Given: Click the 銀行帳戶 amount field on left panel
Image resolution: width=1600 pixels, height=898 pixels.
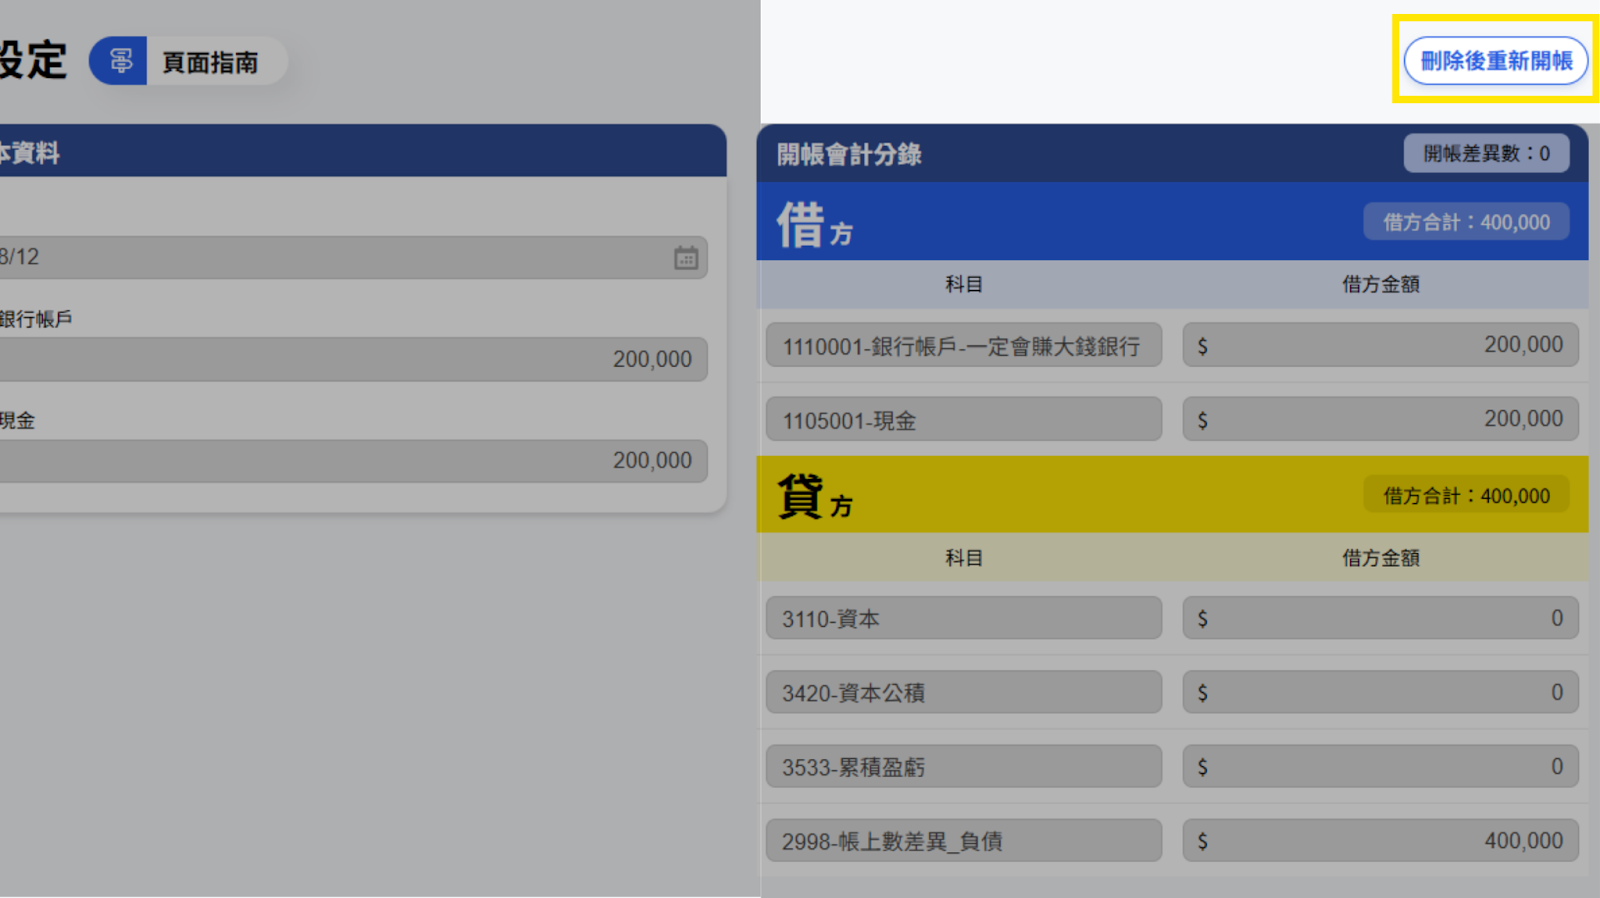Looking at the screenshot, I should [350, 359].
